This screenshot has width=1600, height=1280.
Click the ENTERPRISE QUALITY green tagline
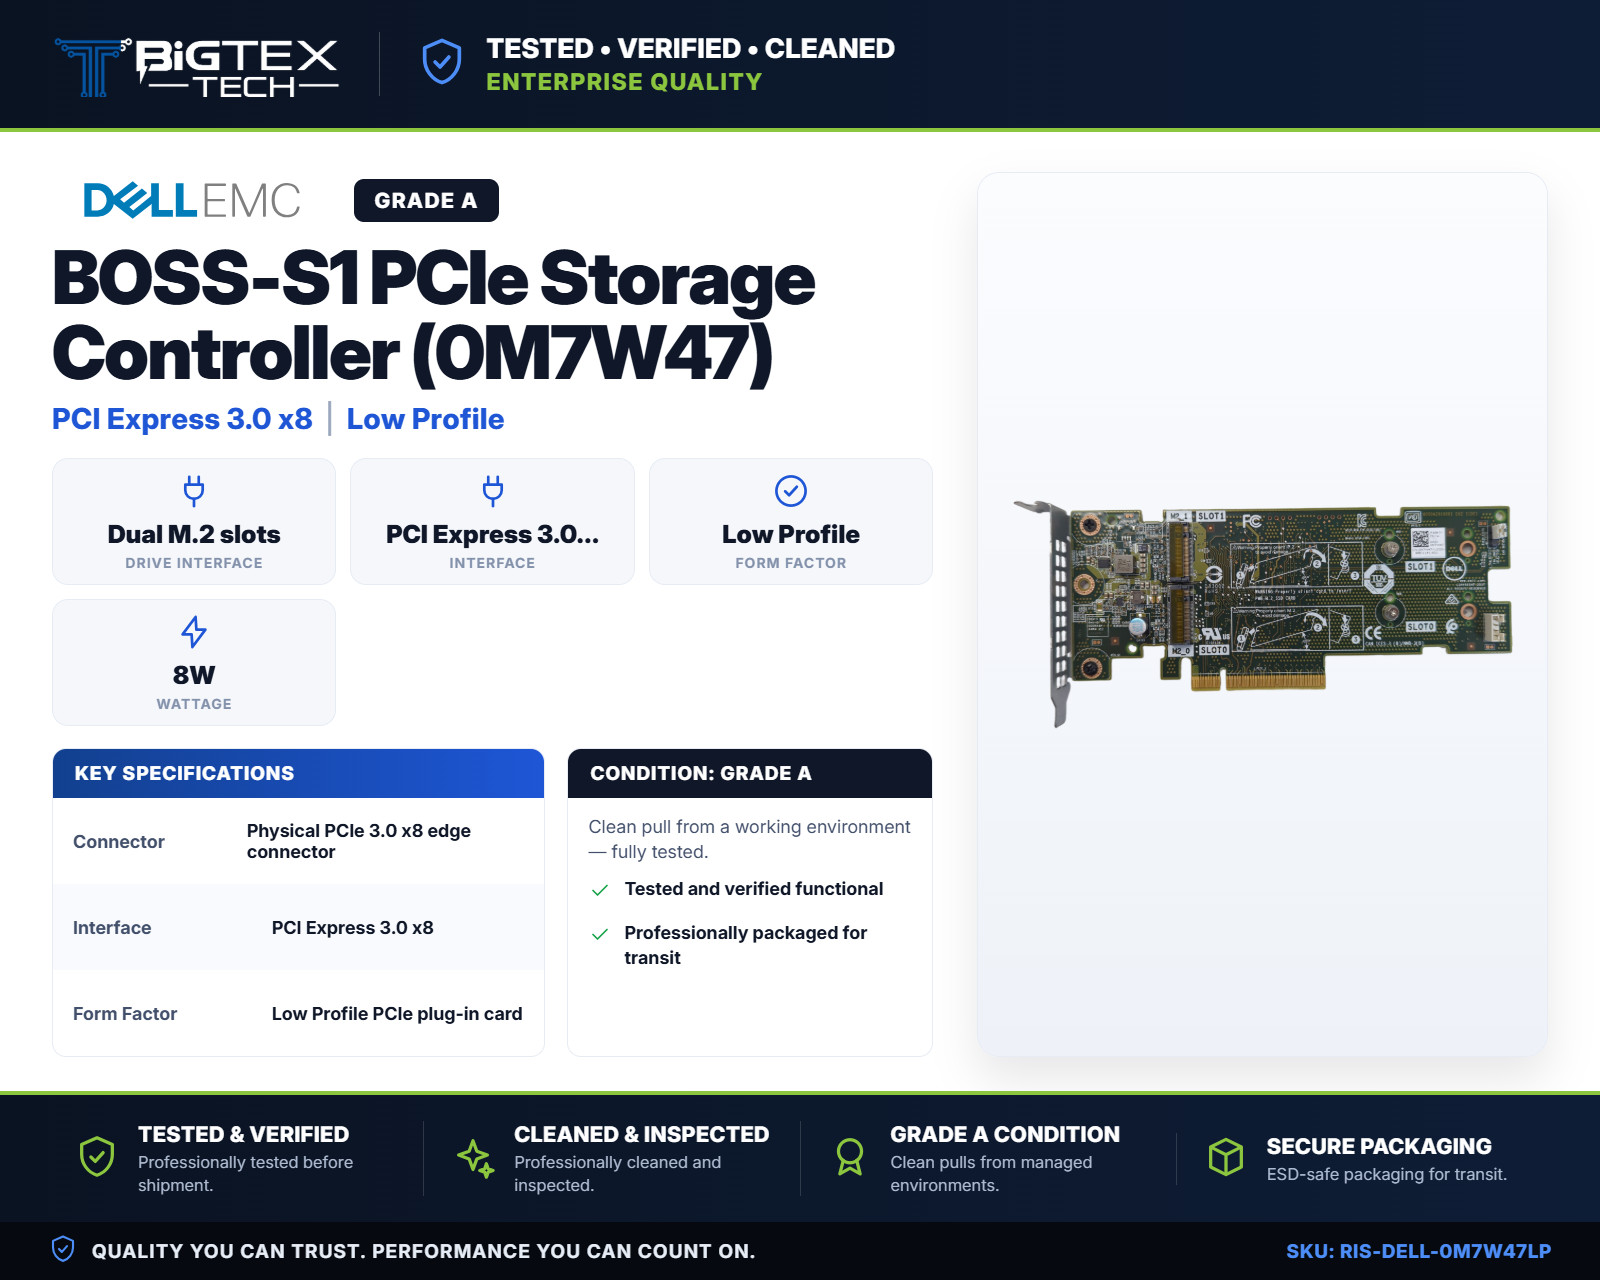tap(624, 82)
